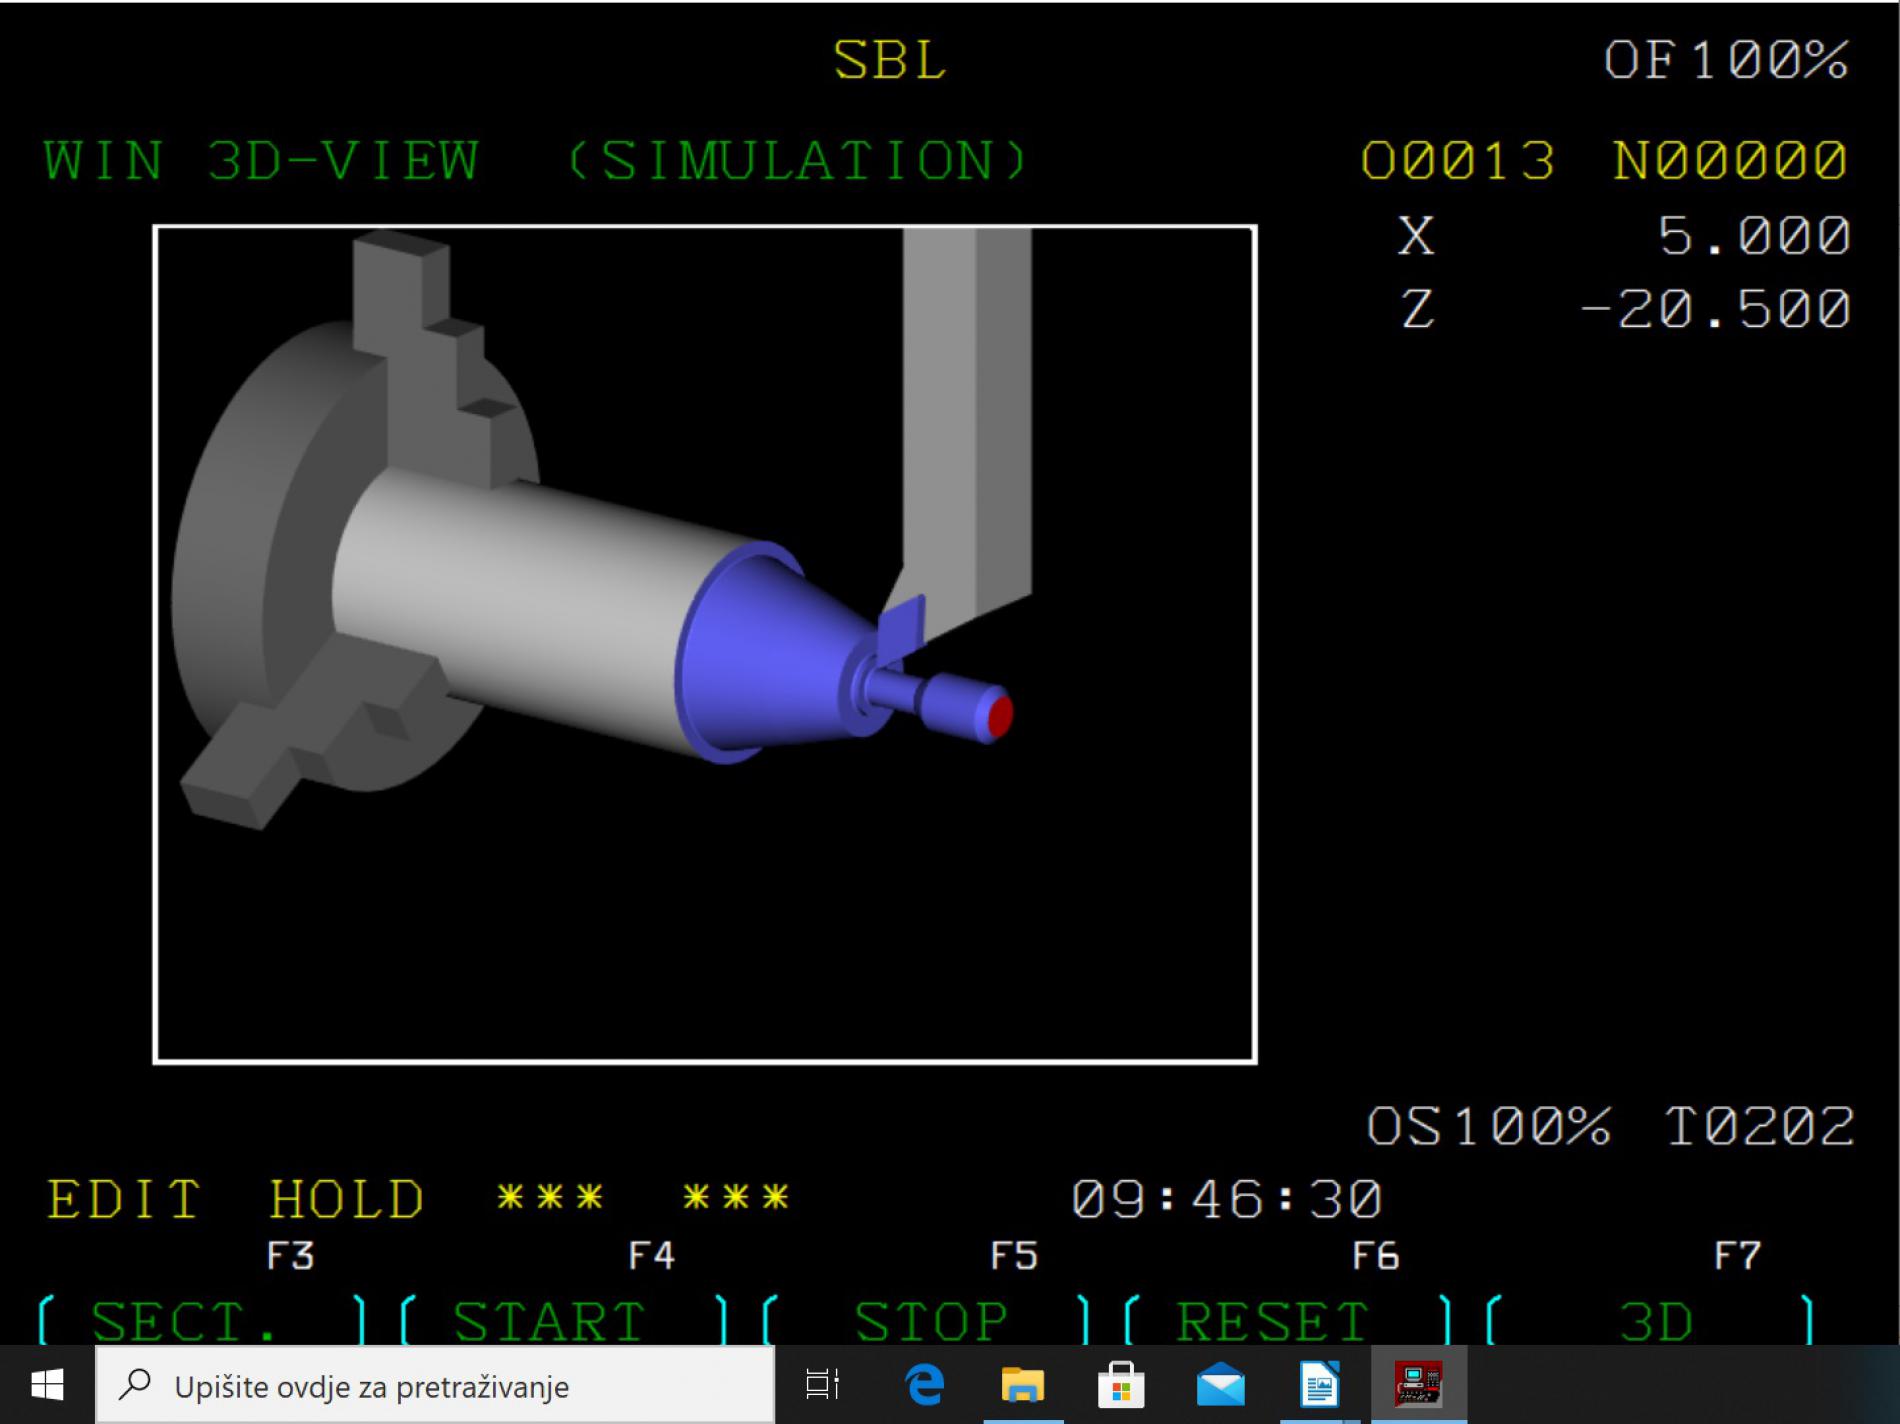Start the simulation with START softkey
Screen dimensions: 1900x1424
pyautogui.click(x=550, y=1321)
